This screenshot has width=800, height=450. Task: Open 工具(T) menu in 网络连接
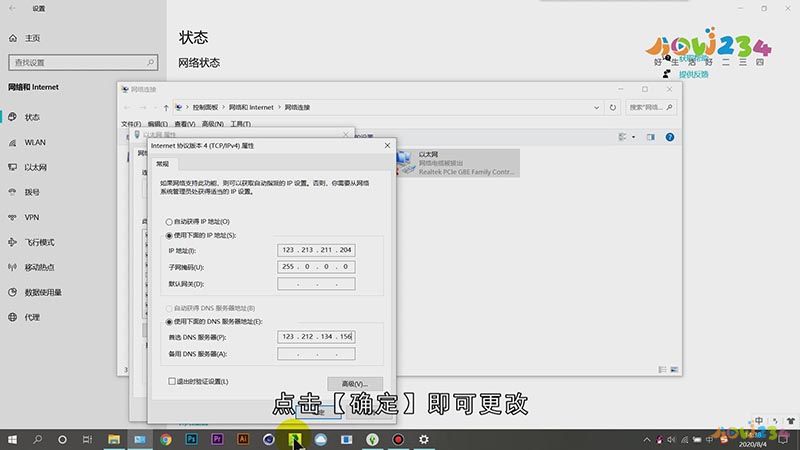pyautogui.click(x=240, y=124)
